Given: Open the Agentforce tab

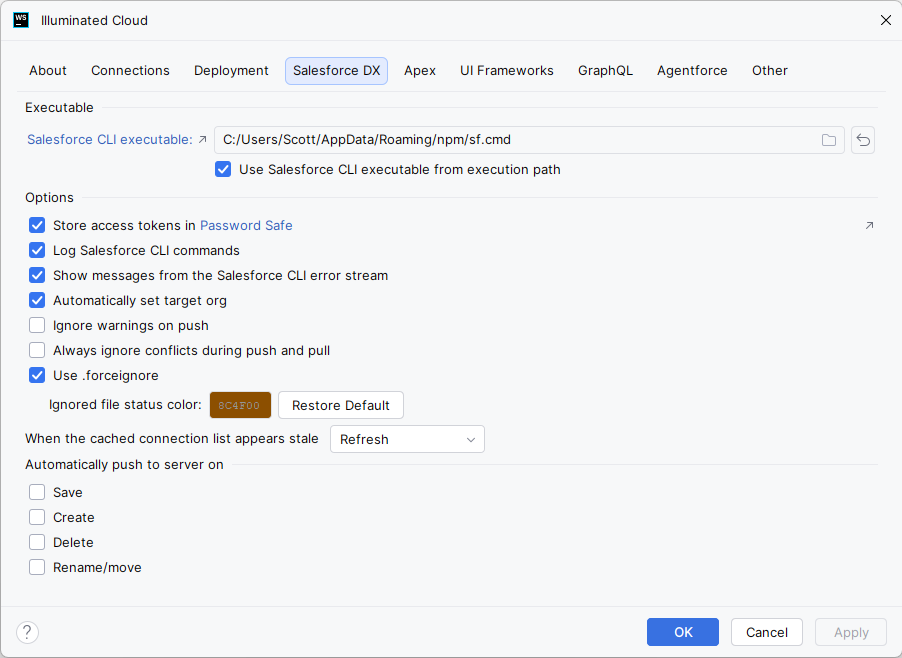Looking at the screenshot, I should pos(692,71).
